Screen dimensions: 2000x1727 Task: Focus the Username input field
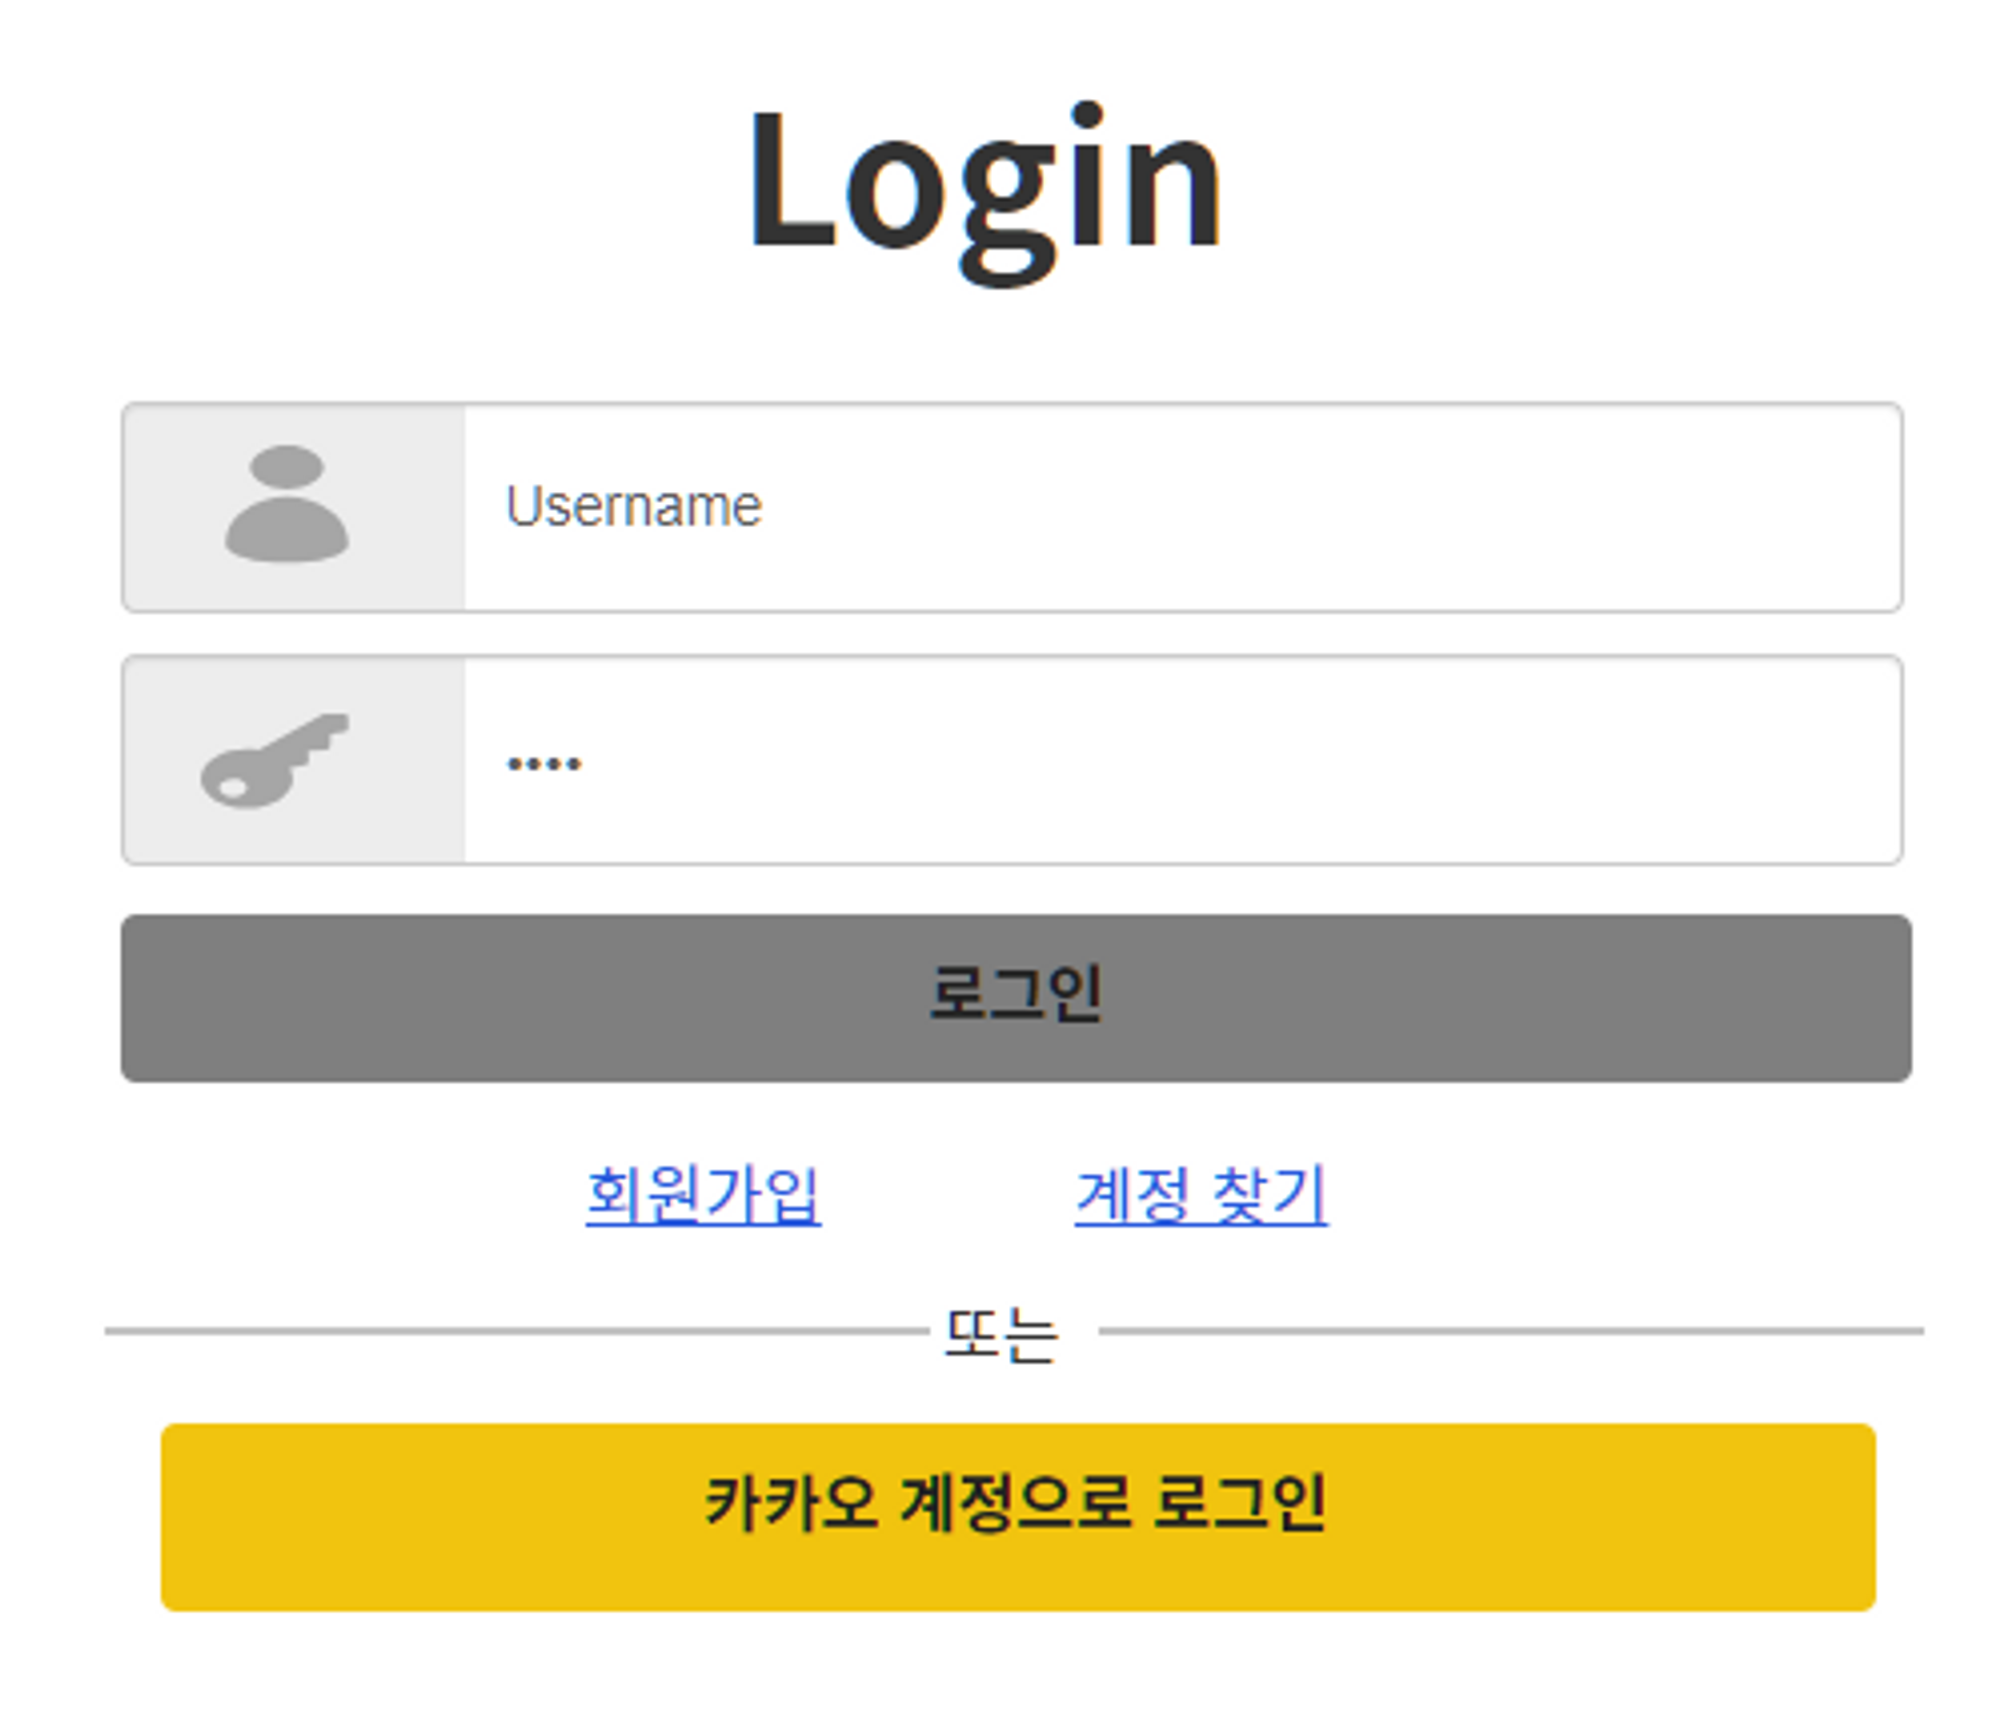[1180, 507]
